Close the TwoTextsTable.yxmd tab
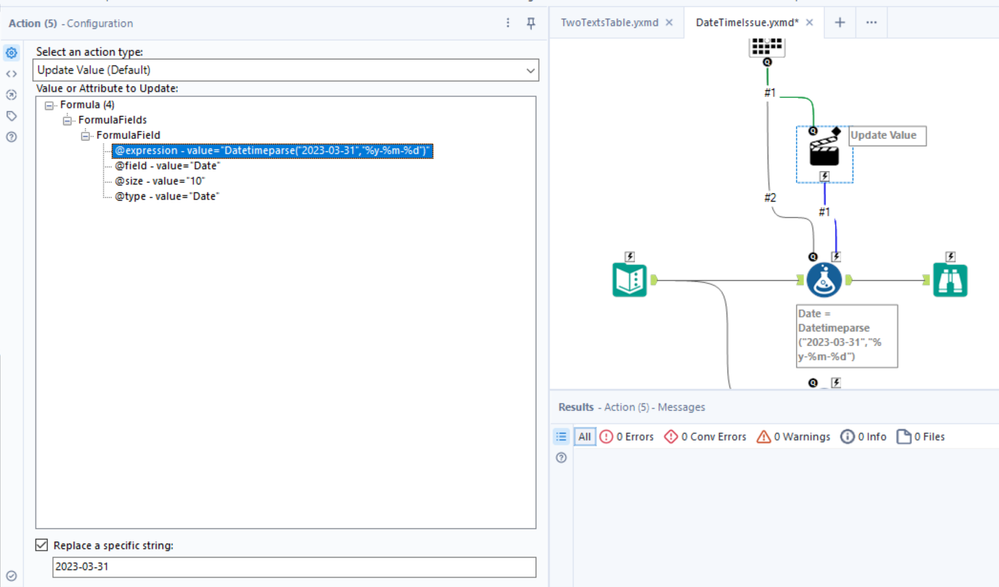999x587 pixels. click(x=669, y=22)
